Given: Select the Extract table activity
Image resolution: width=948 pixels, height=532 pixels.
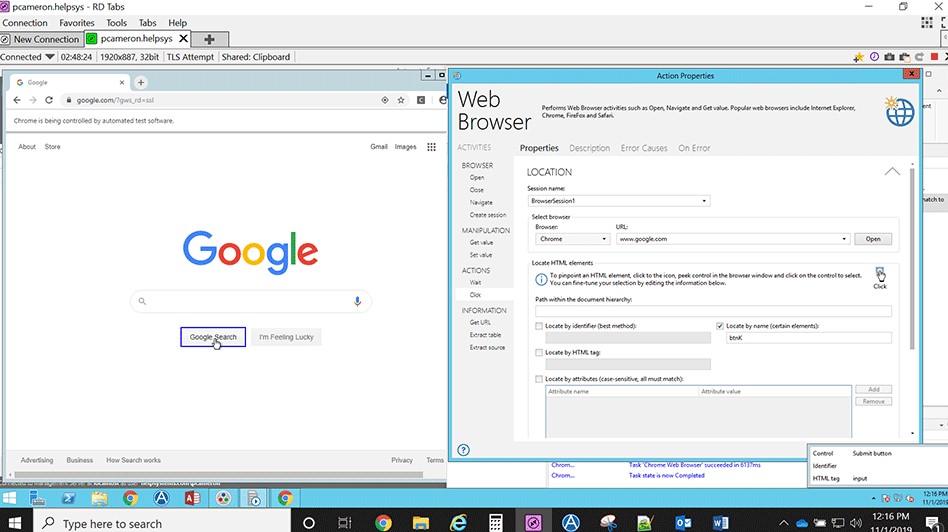Looking at the screenshot, I should click(x=485, y=335).
